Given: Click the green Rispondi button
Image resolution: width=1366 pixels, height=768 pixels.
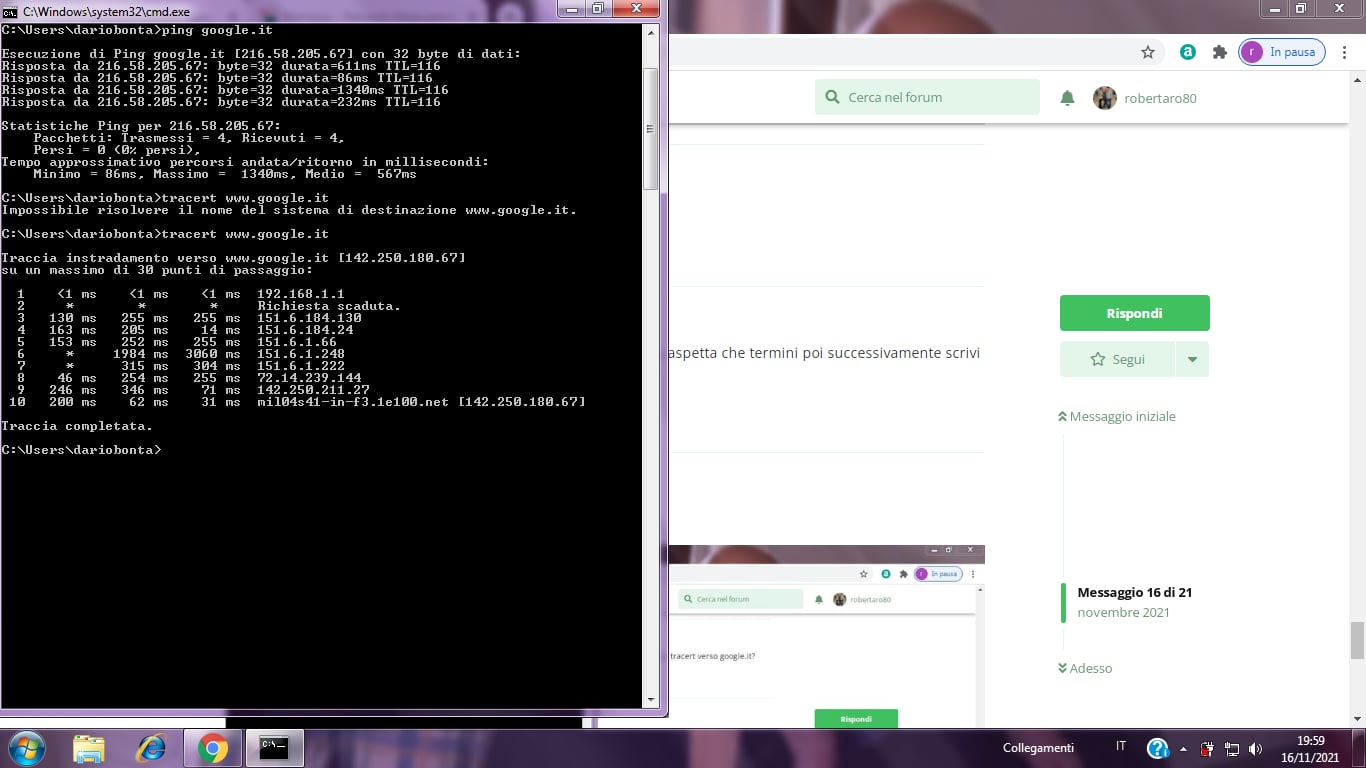Looking at the screenshot, I should click(1134, 313).
